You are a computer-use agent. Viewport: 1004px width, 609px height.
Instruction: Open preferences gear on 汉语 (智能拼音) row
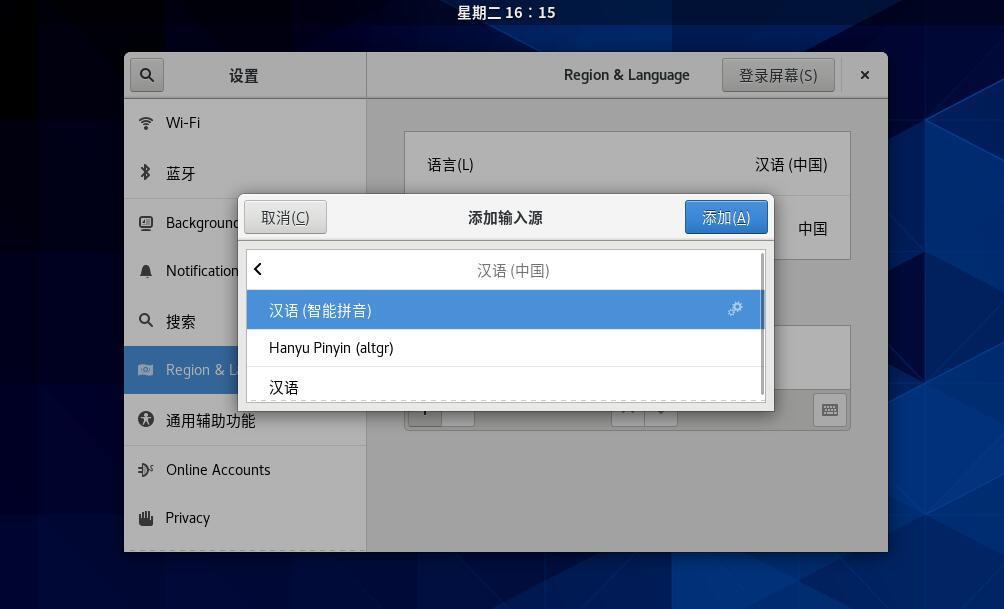(735, 310)
